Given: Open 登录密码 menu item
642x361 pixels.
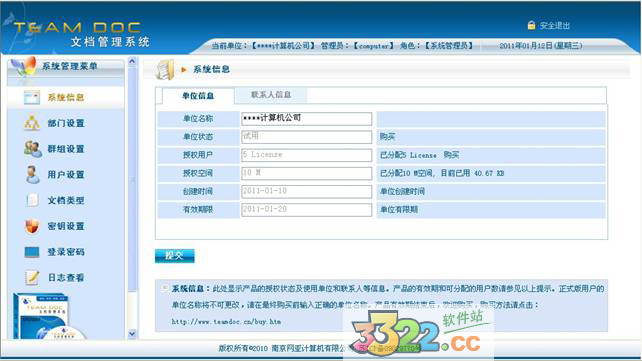Looking at the screenshot, I should 66,252.
